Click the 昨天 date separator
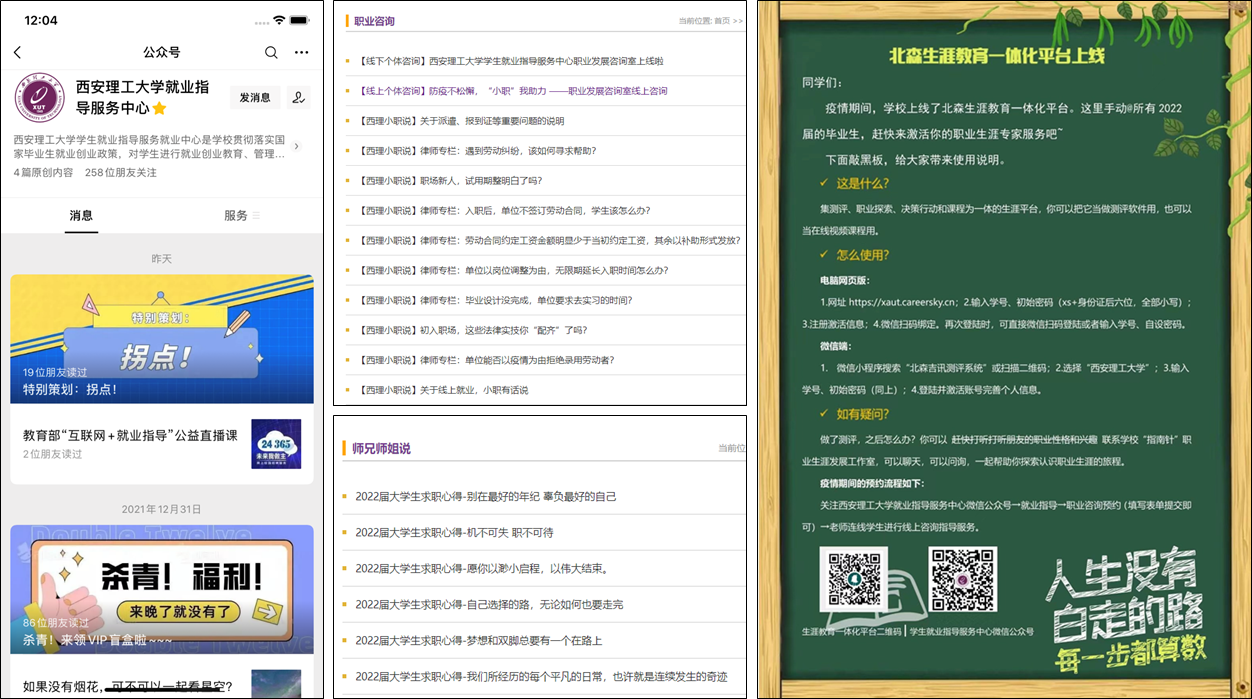The width and height of the screenshot is (1252, 699). point(162,259)
